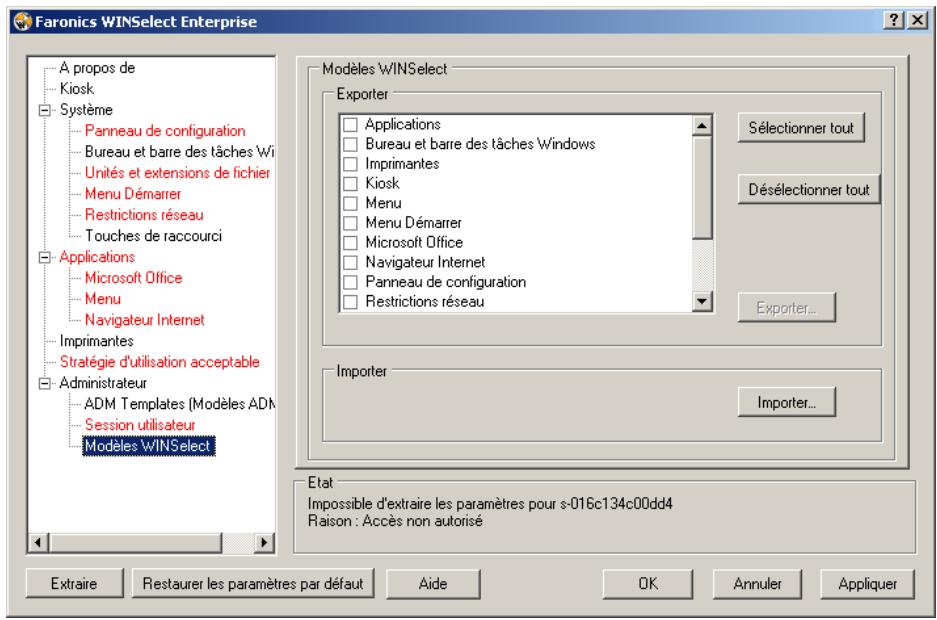The image size is (937, 620).
Task: Select the Système tree label
Action: coord(86,110)
